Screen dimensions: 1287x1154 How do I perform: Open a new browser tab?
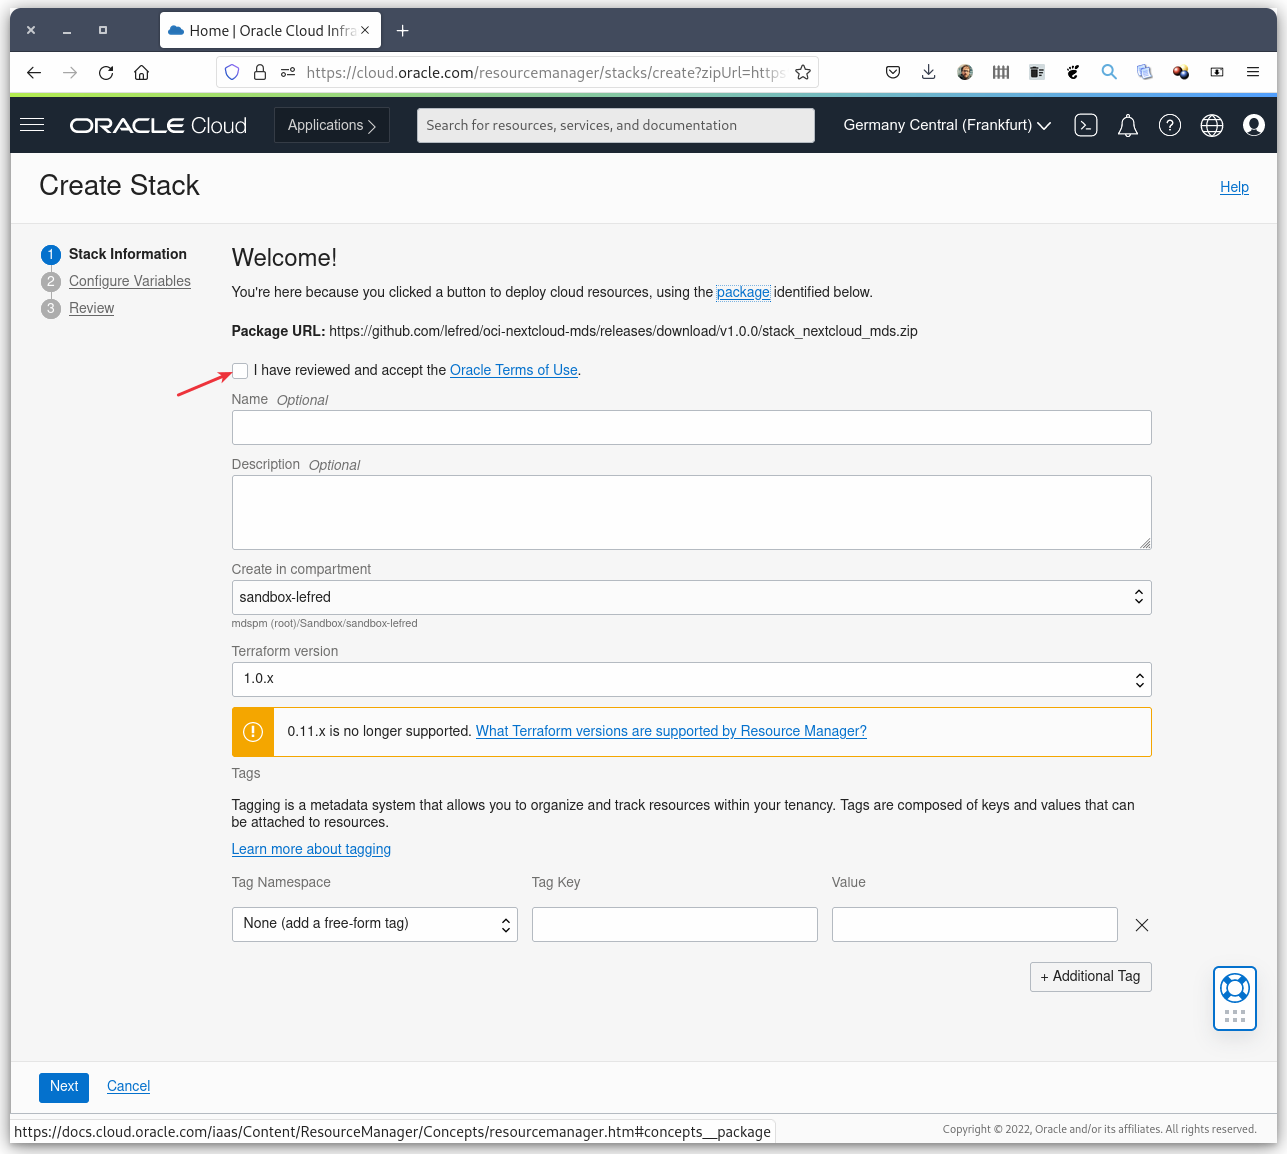coord(402,30)
